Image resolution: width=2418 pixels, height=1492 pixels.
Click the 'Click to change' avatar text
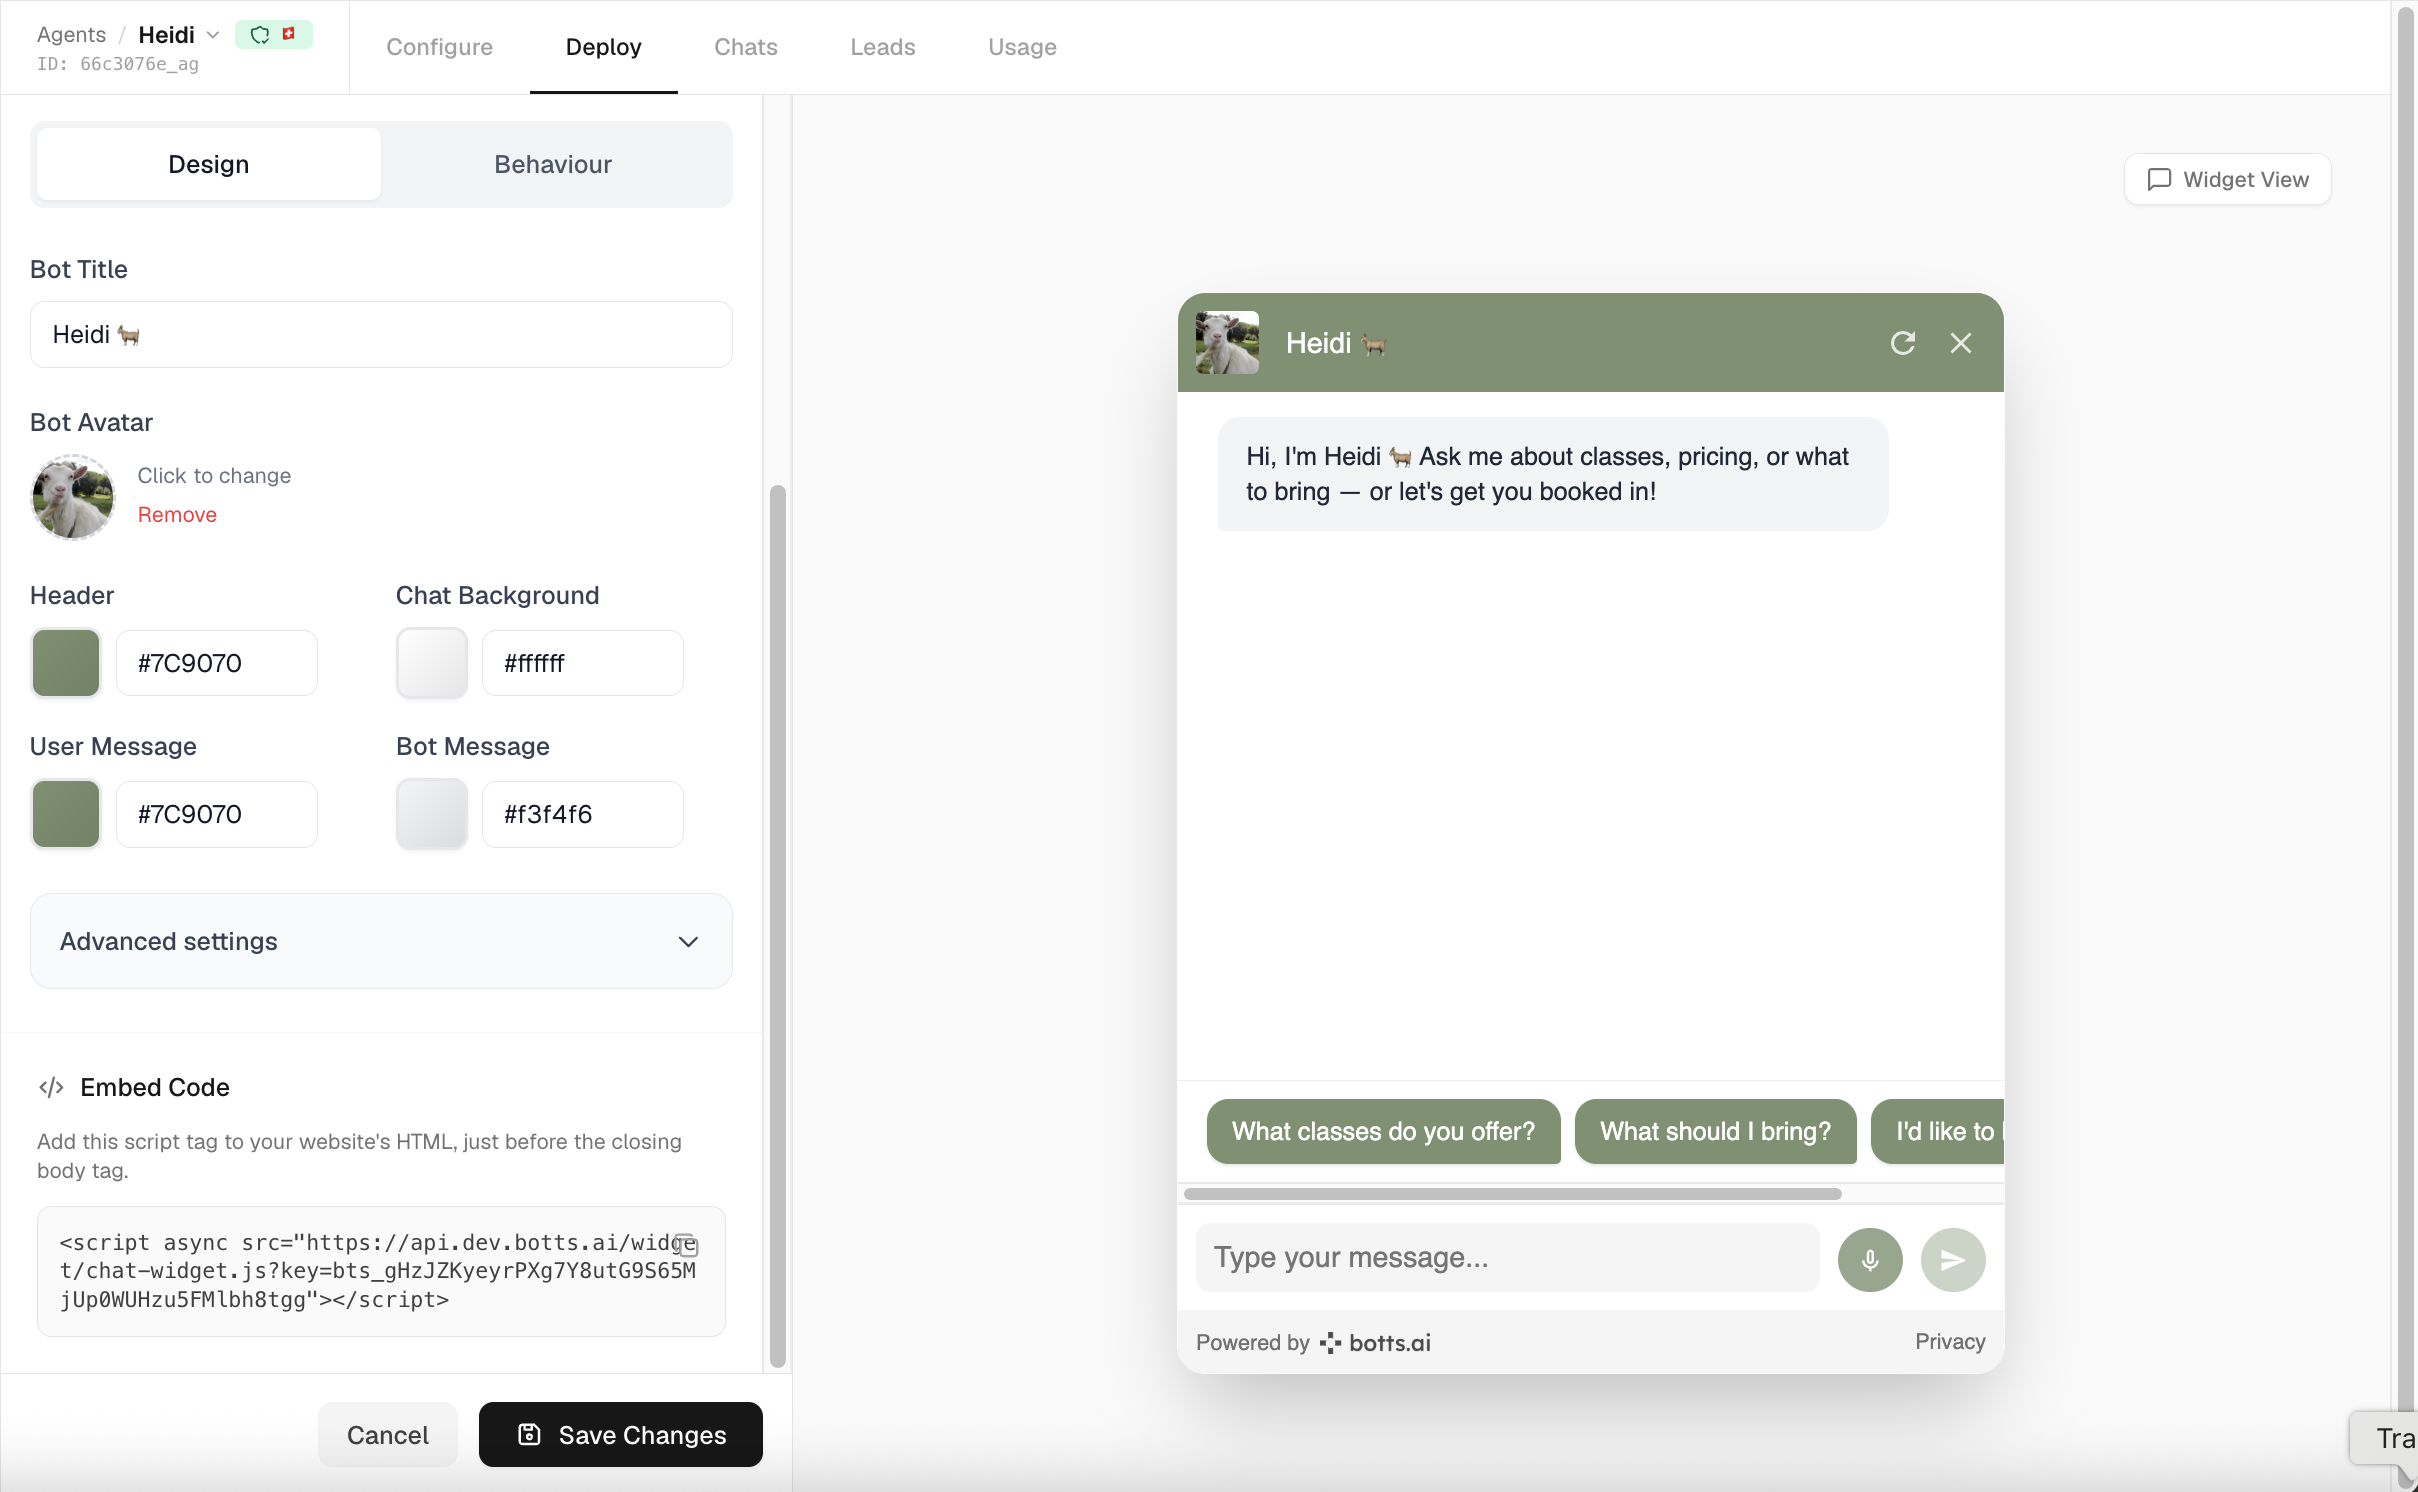(x=214, y=476)
